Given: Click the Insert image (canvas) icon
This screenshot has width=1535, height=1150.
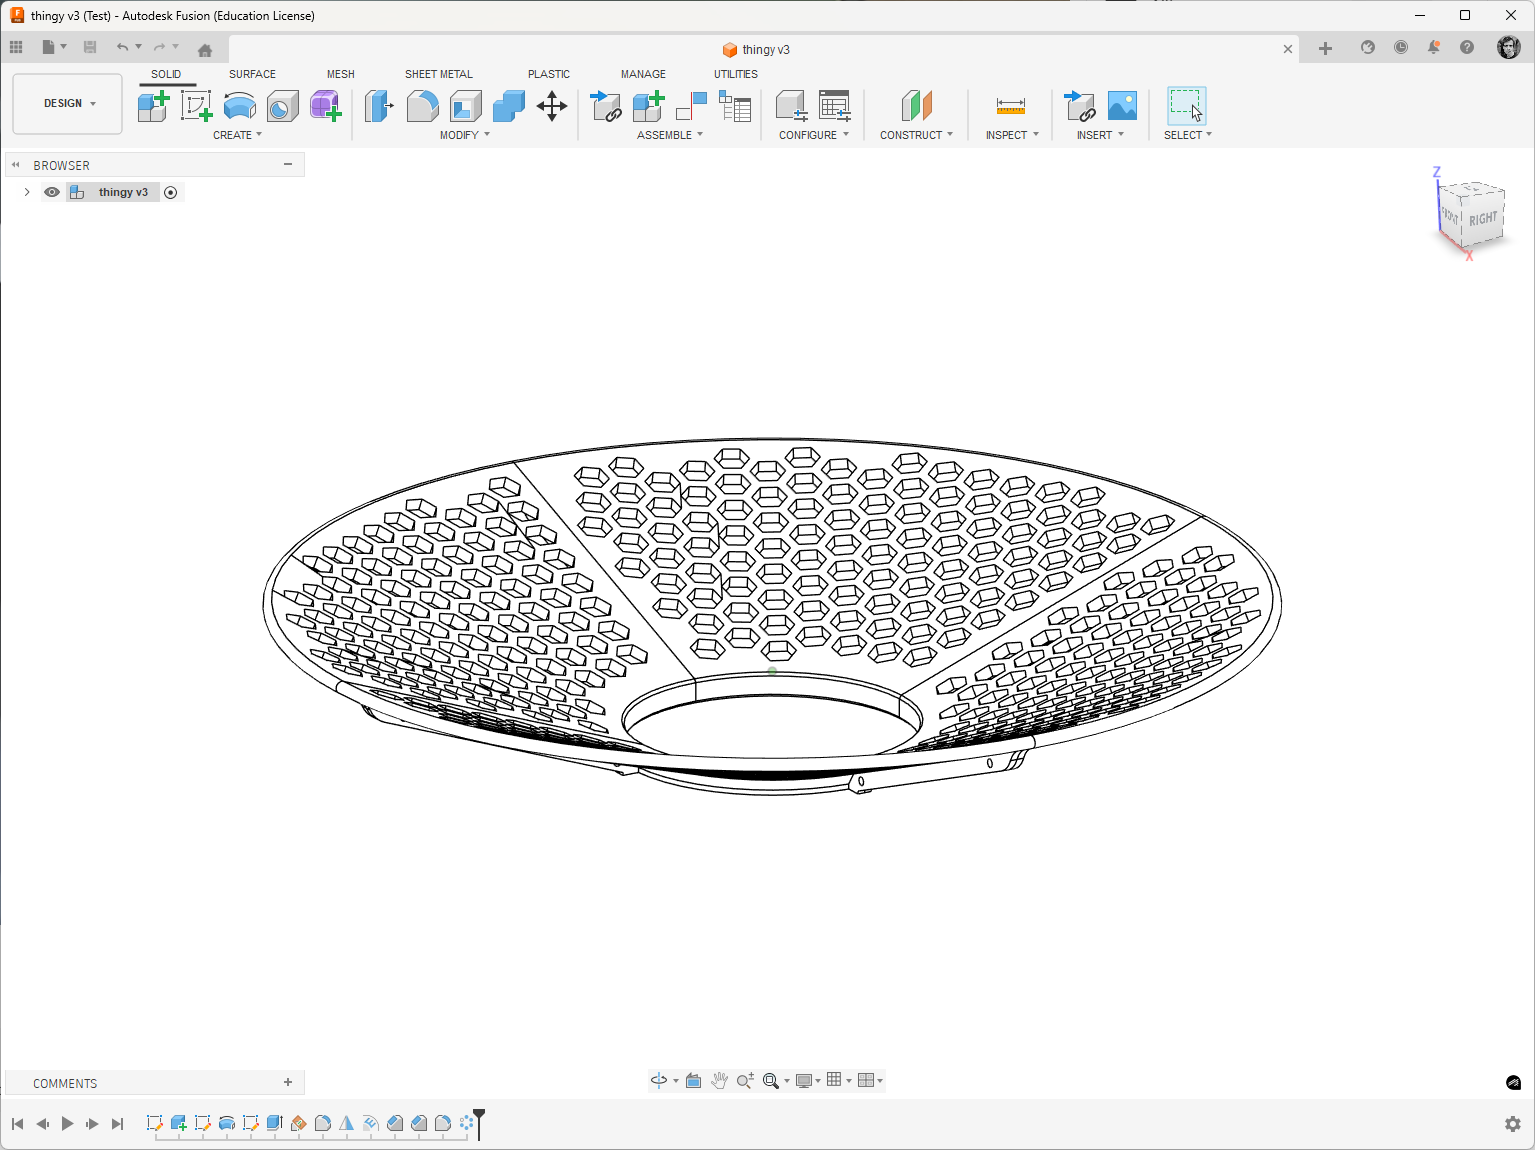Looking at the screenshot, I should point(1122,105).
